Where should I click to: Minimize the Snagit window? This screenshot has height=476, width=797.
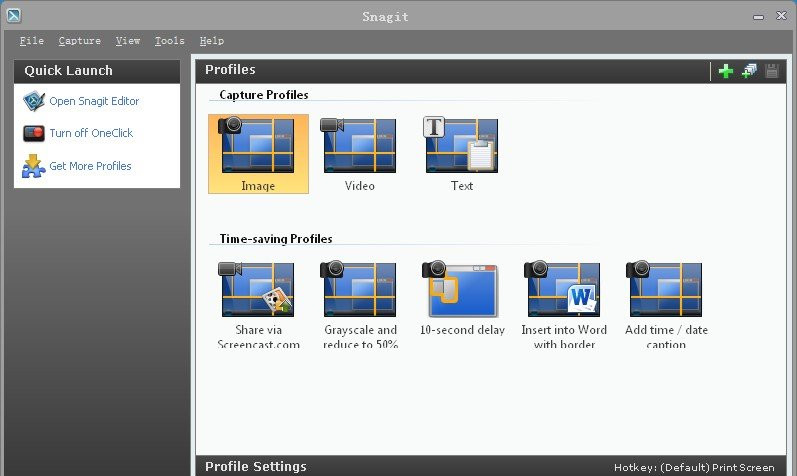[x=758, y=17]
